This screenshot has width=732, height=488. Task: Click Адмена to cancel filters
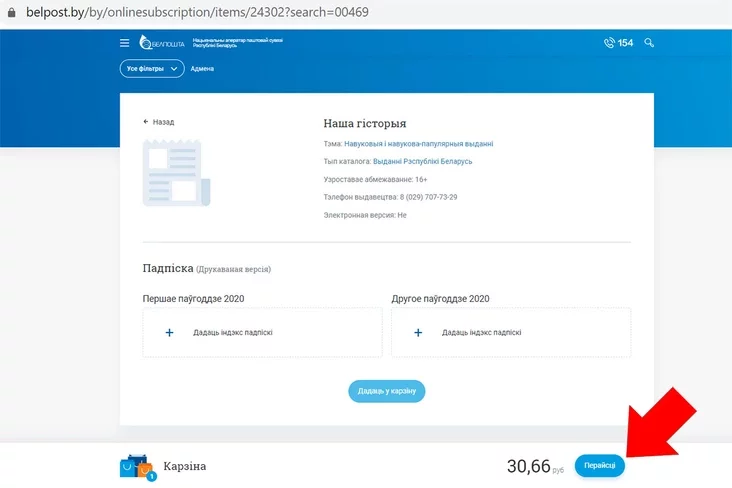pyautogui.click(x=202, y=69)
